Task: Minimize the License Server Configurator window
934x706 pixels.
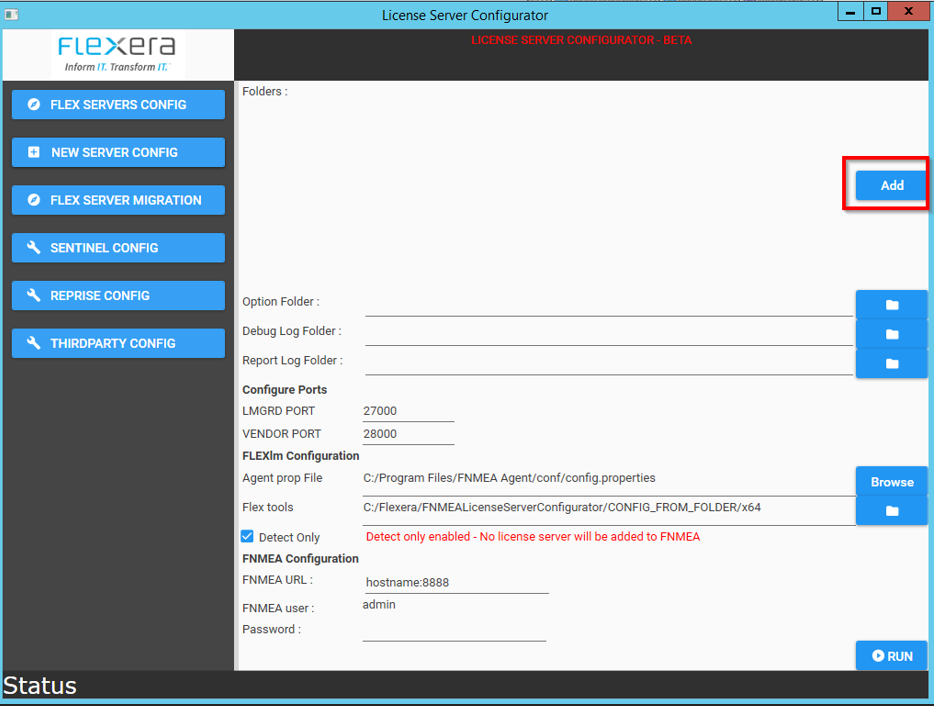Action: 850,11
